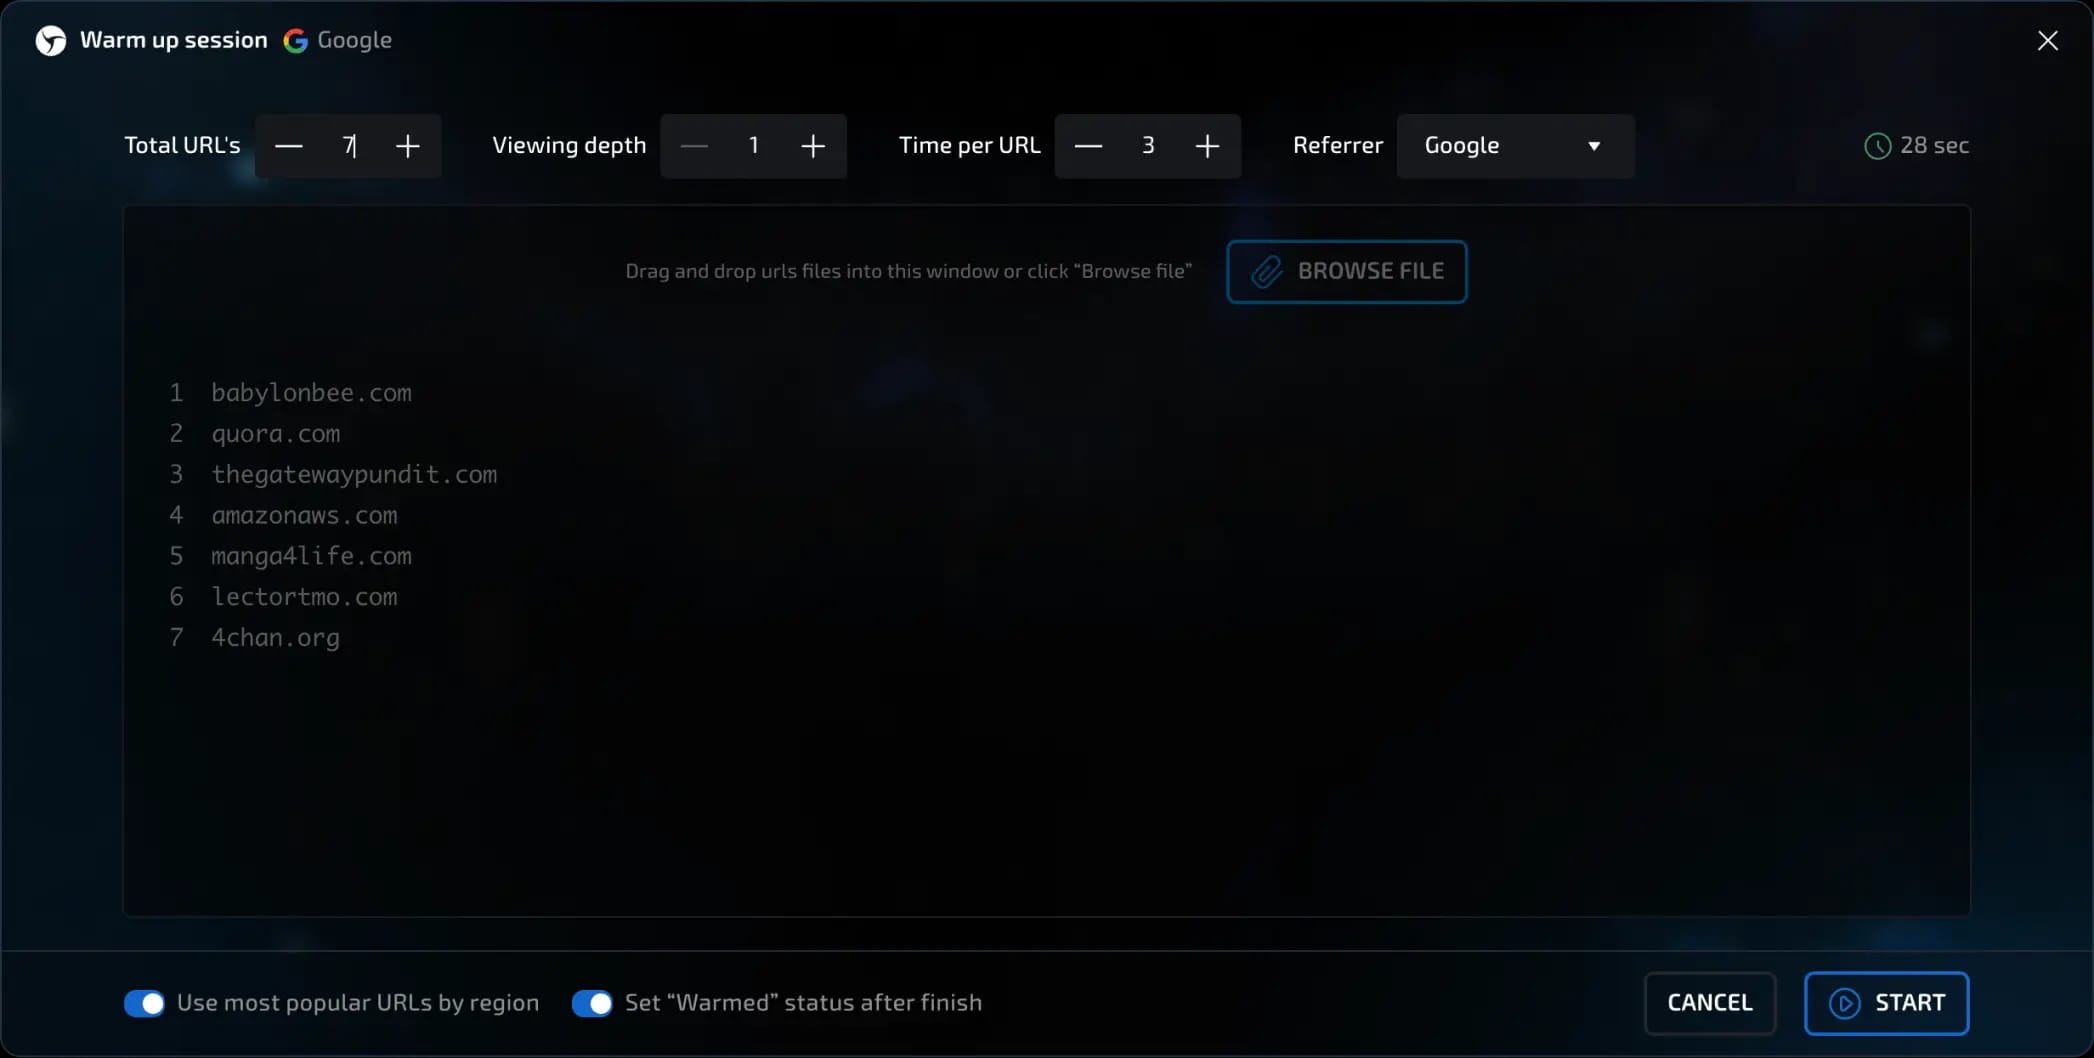Click the Cancel button
Image resolution: width=2094 pixels, height=1058 pixels.
pyautogui.click(x=1709, y=1003)
